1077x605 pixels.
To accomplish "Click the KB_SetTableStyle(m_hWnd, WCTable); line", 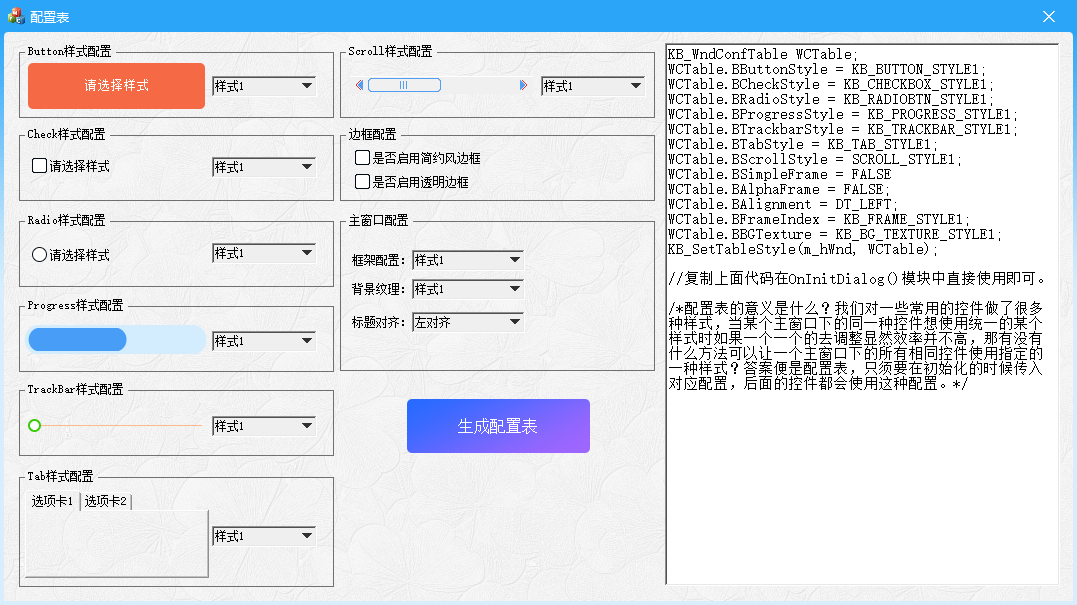I will (x=802, y=249).
